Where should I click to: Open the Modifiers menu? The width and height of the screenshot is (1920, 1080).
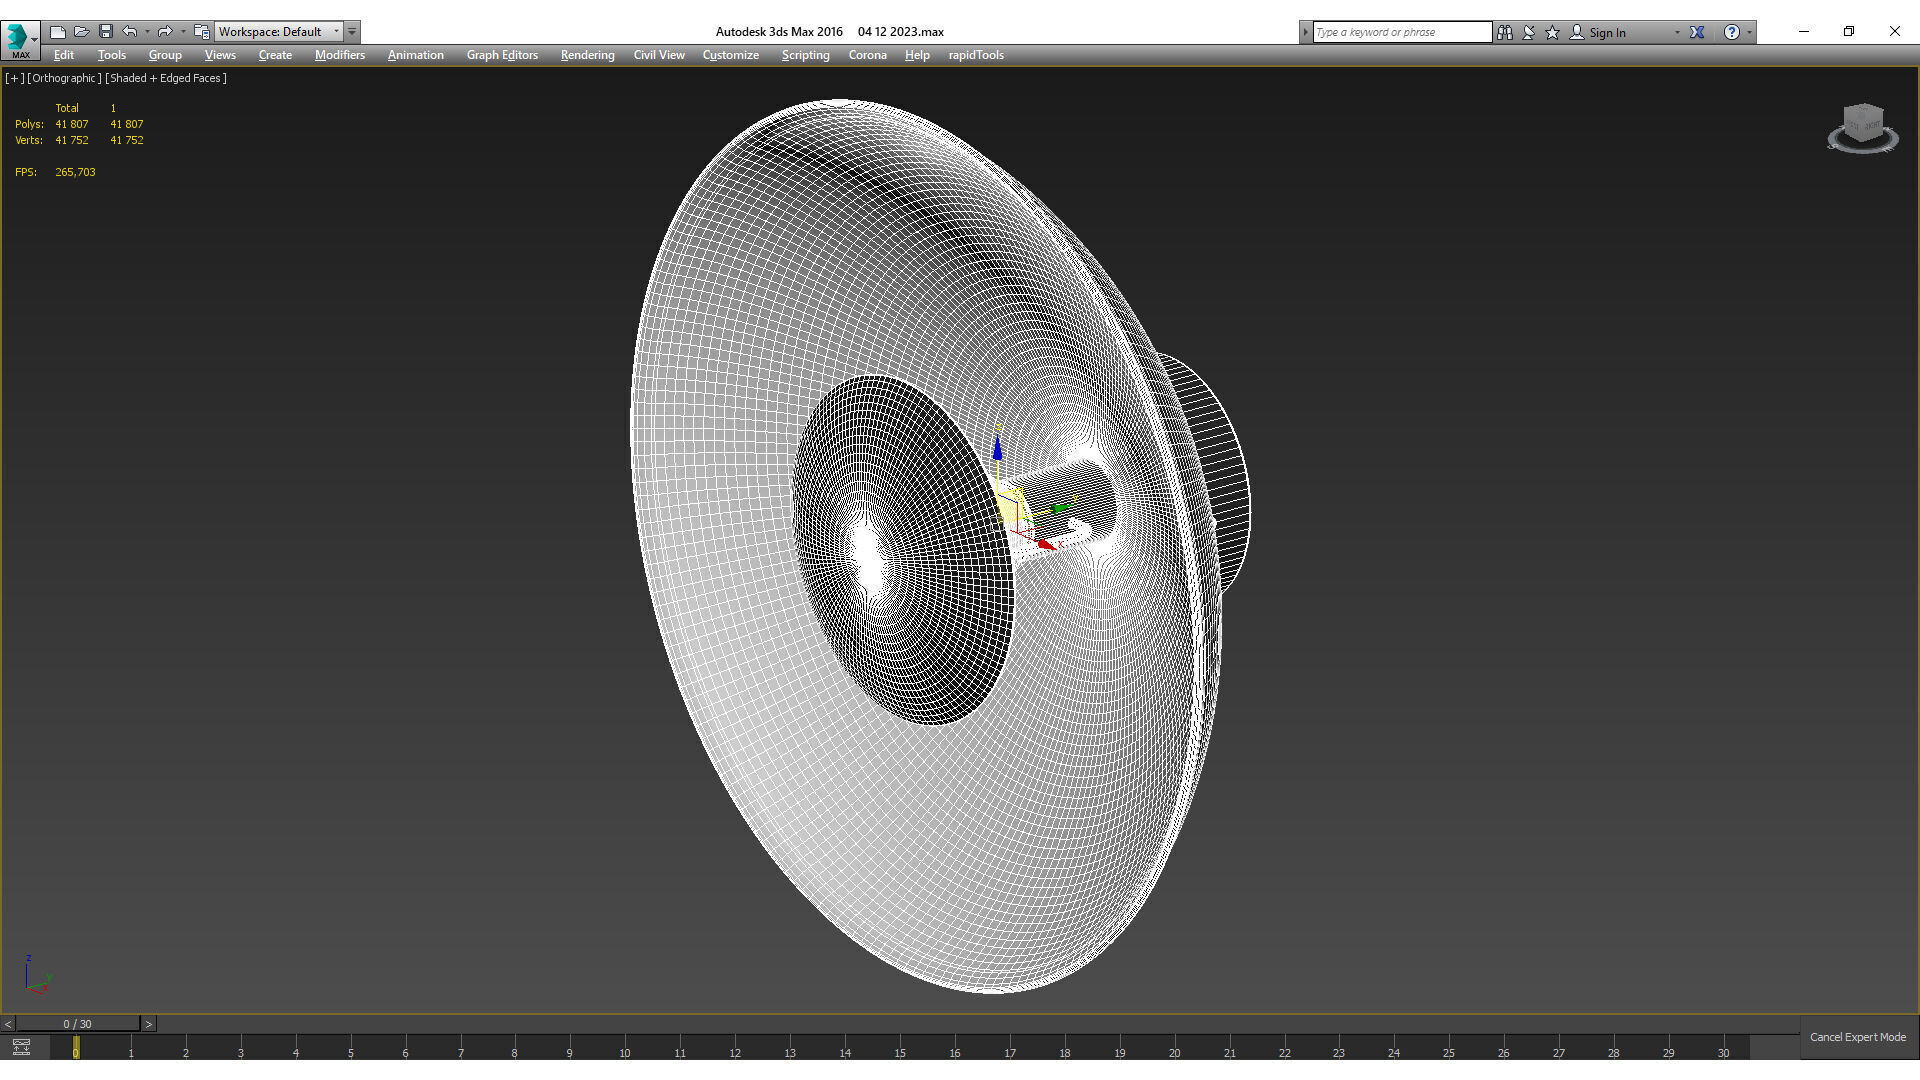tap(340, 55)
